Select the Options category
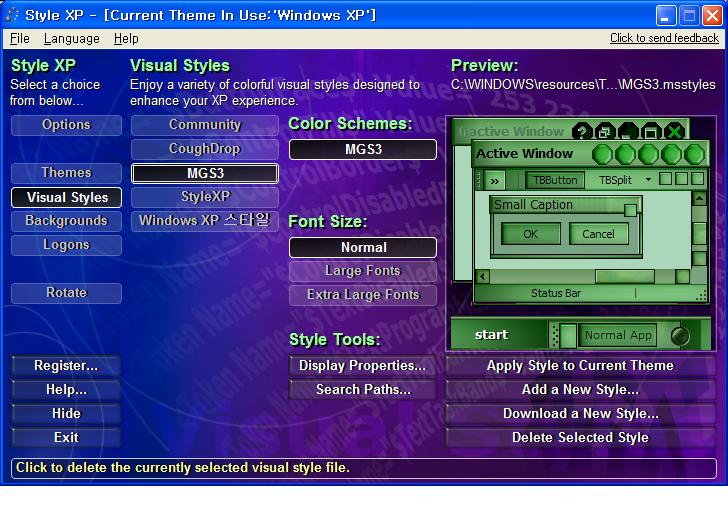 [66, 125]
